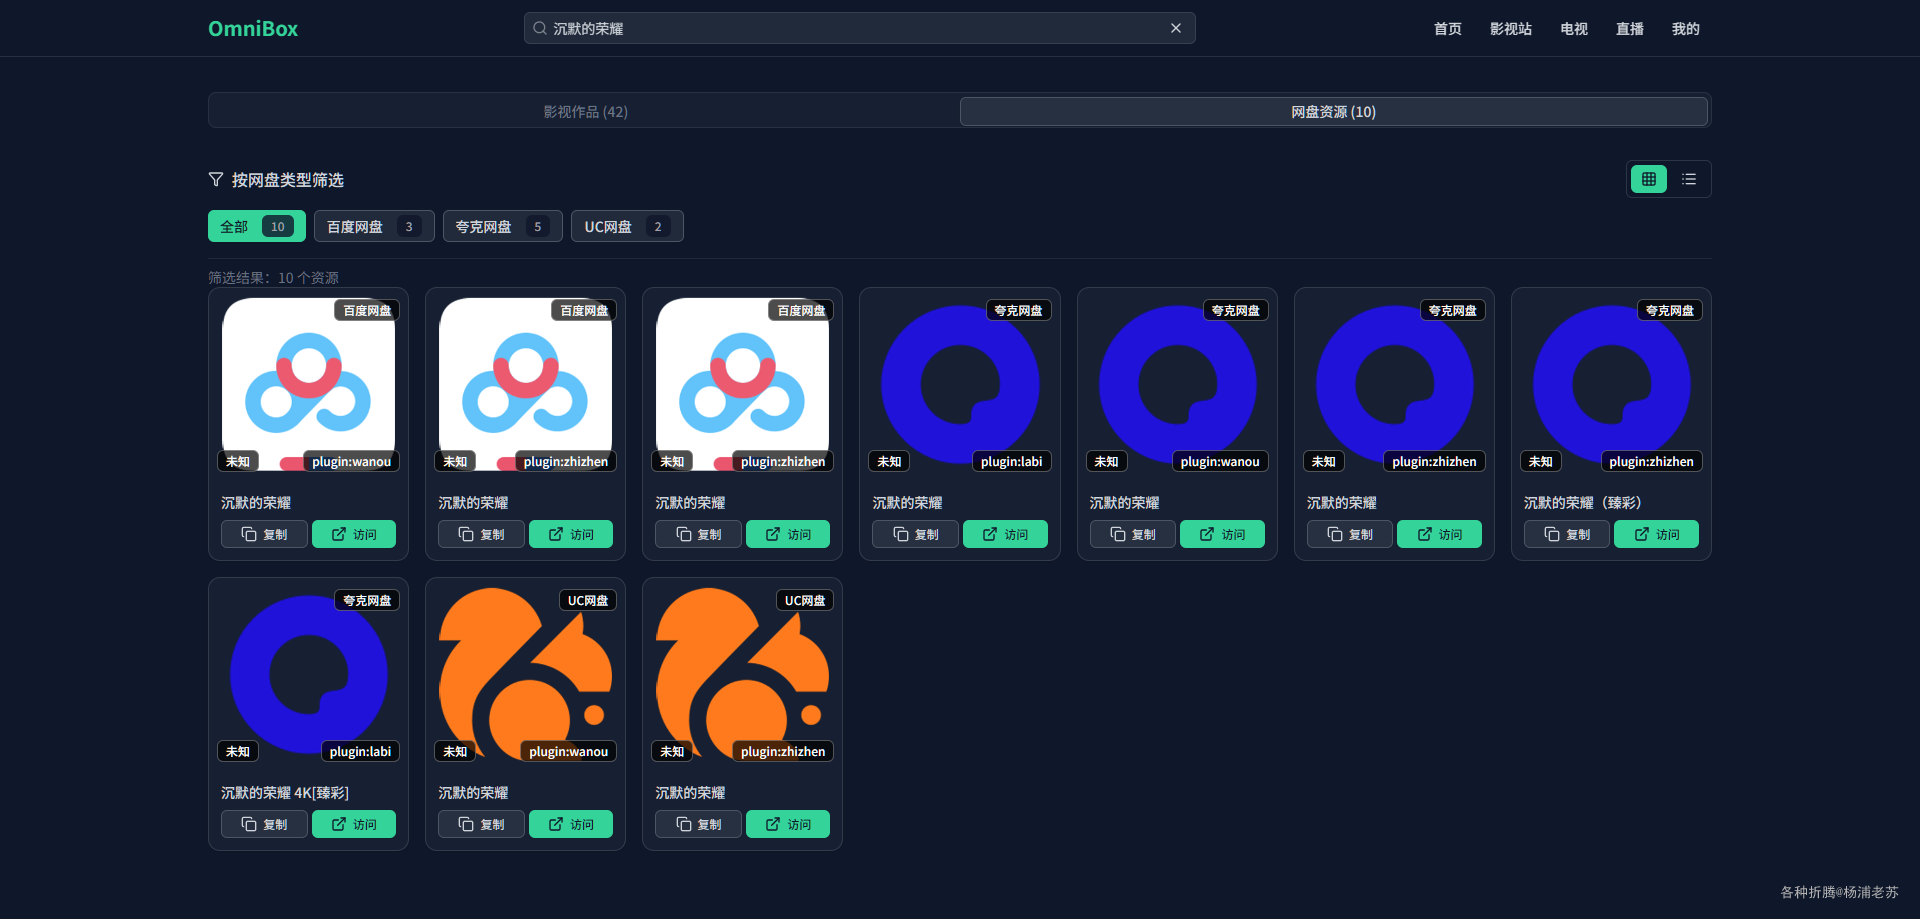Click the UC网盘 badge on the plugin:wanou card

click(588, 600)
